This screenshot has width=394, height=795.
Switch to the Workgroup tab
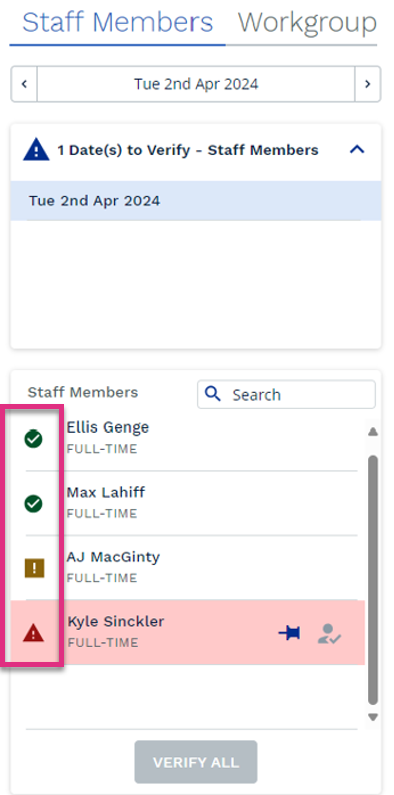(x=307, y=22)
